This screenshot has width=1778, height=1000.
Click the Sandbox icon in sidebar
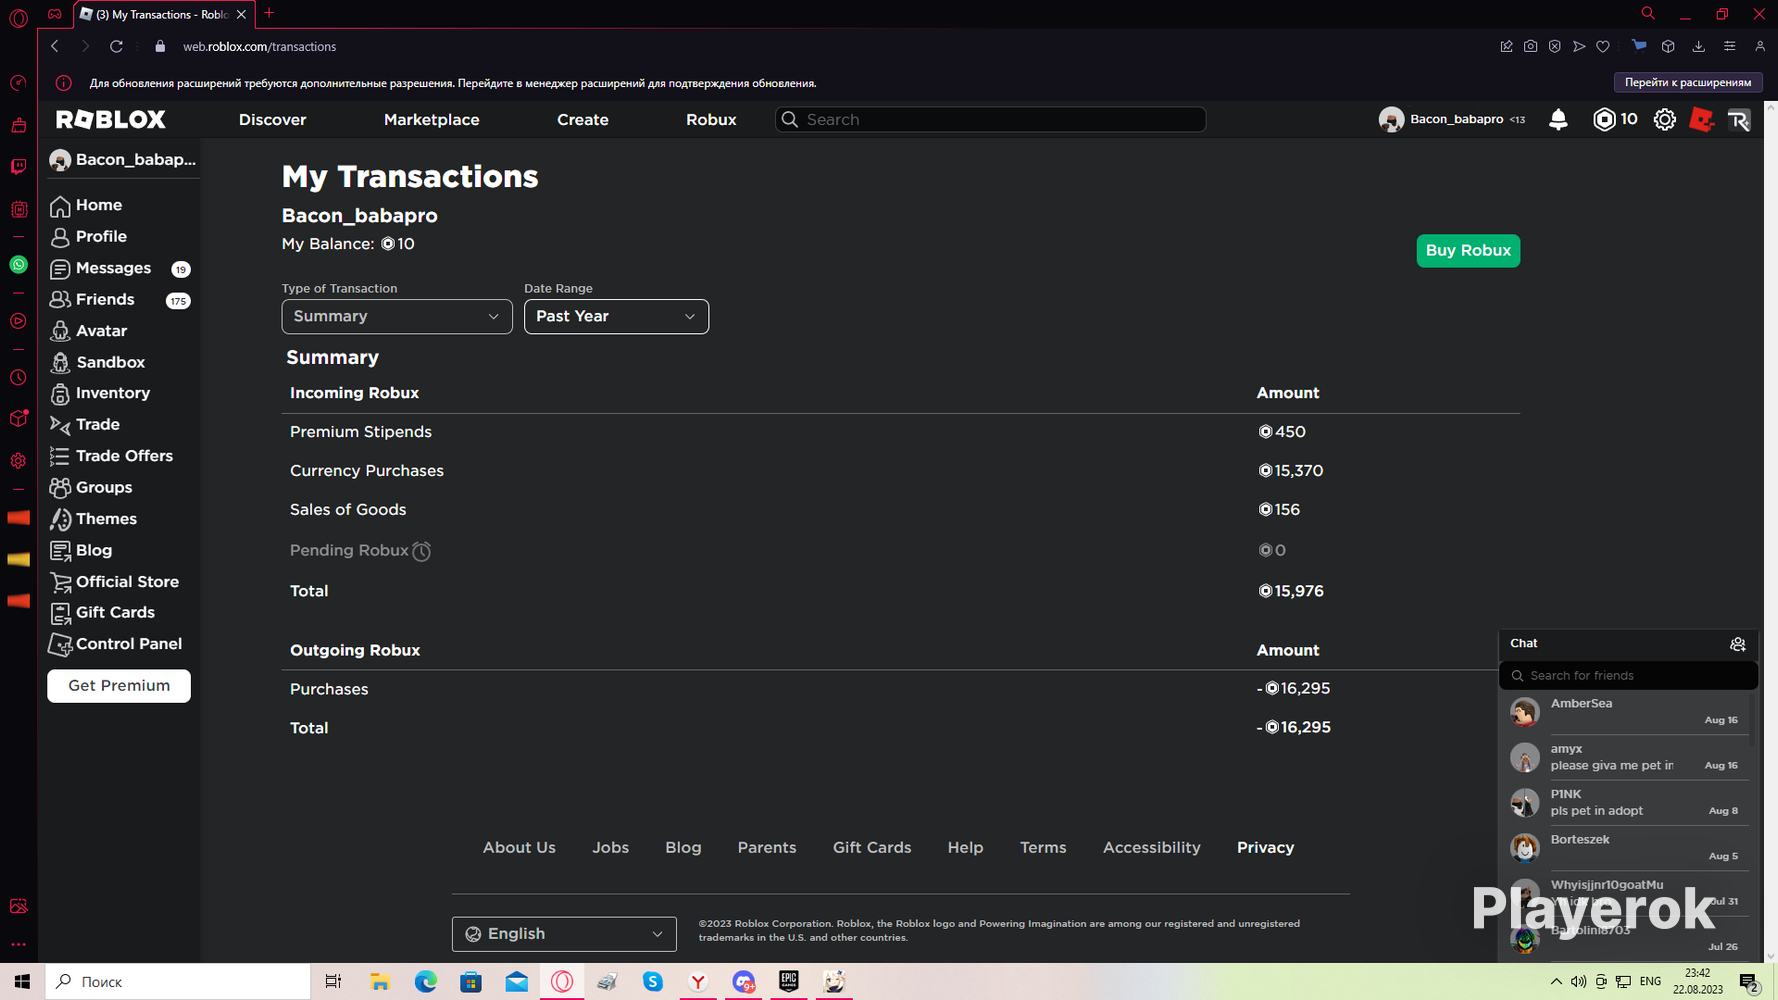coord(60,363)
